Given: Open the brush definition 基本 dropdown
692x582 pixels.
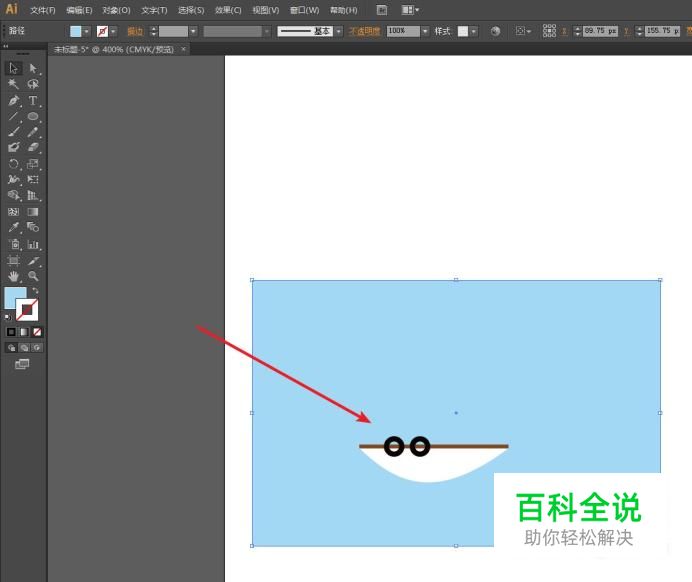Looking at the screenshot, I should click(x=338, y=31).
